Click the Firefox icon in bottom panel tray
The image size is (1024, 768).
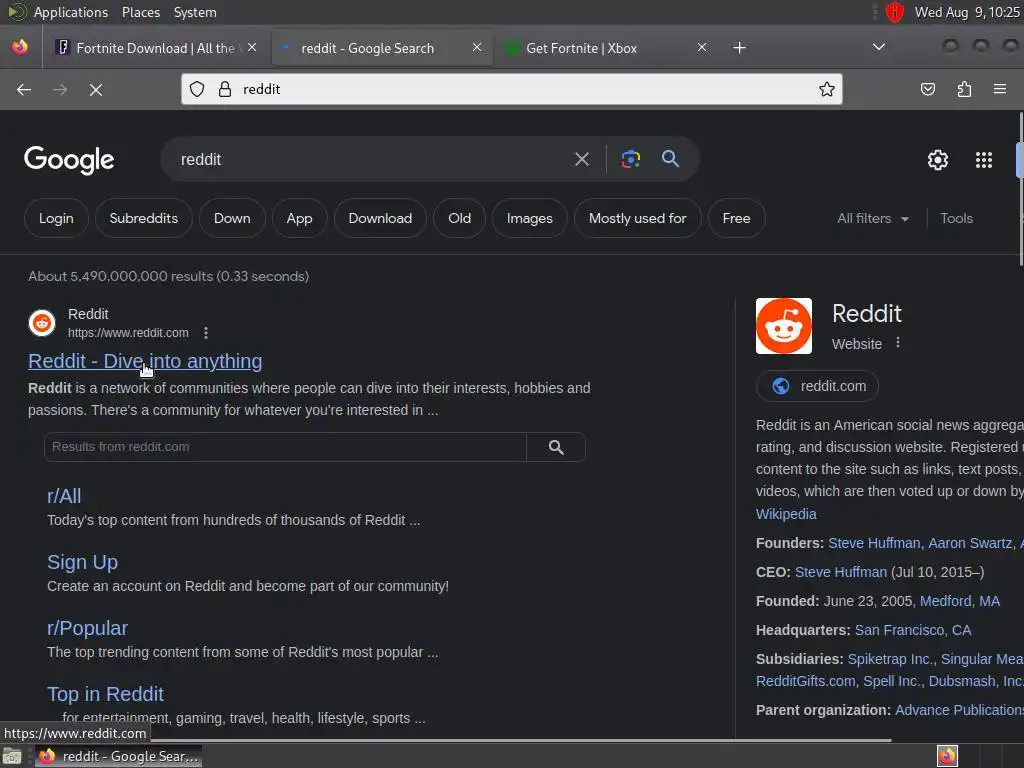[947, 756]
